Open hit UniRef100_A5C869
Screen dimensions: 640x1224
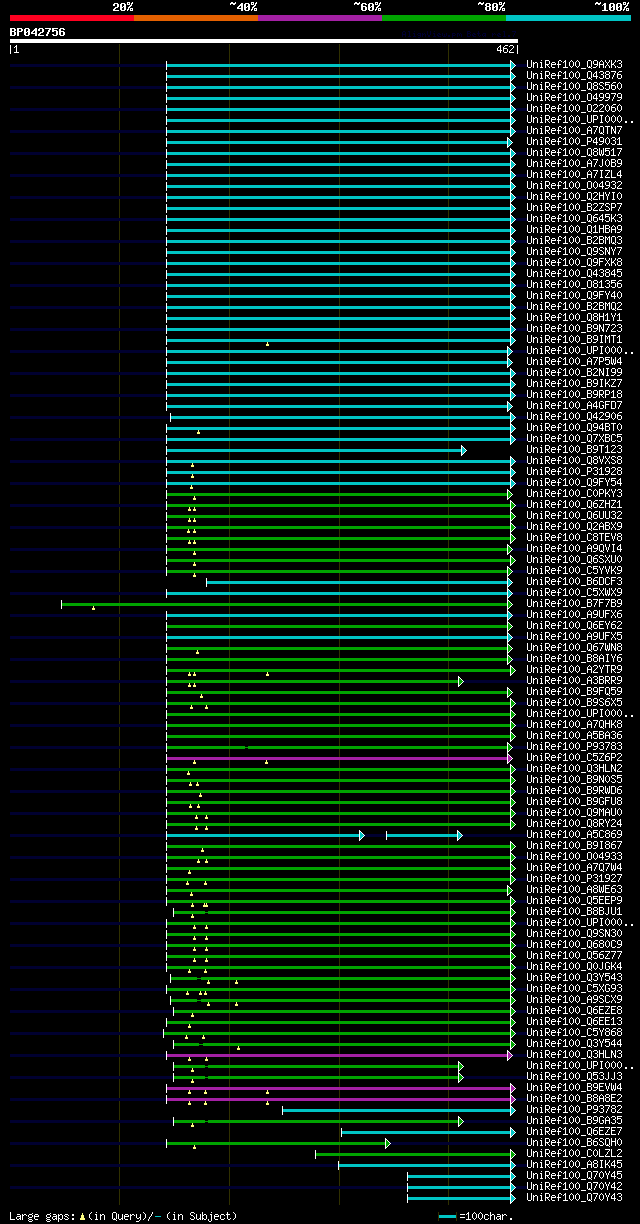pyautogui.click(x=574, y=834)
